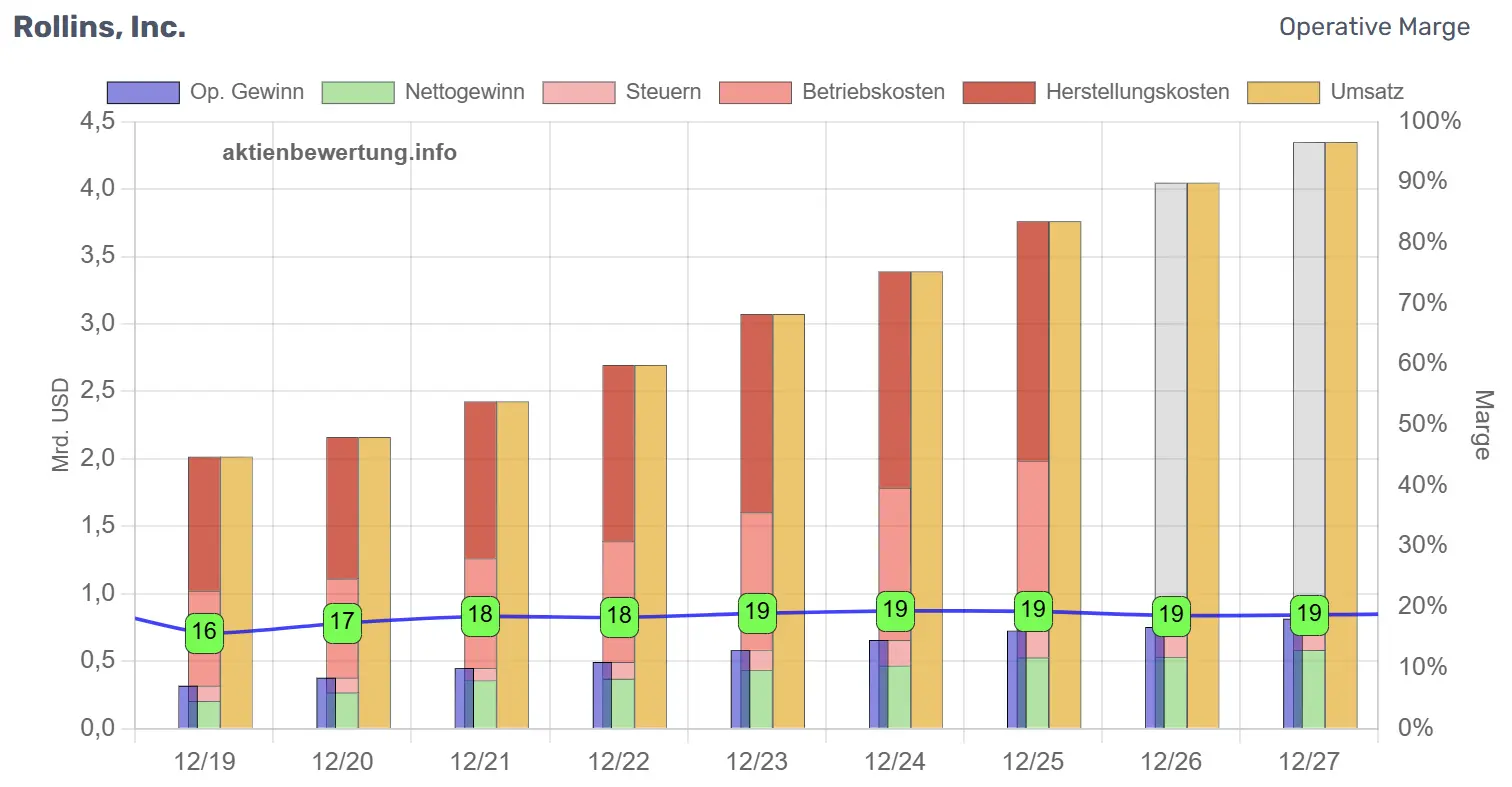This screenshot has width=1512, height=787.
Task: Click the yellow Umsatz bar for 12/27
Action: [1341, 435]
